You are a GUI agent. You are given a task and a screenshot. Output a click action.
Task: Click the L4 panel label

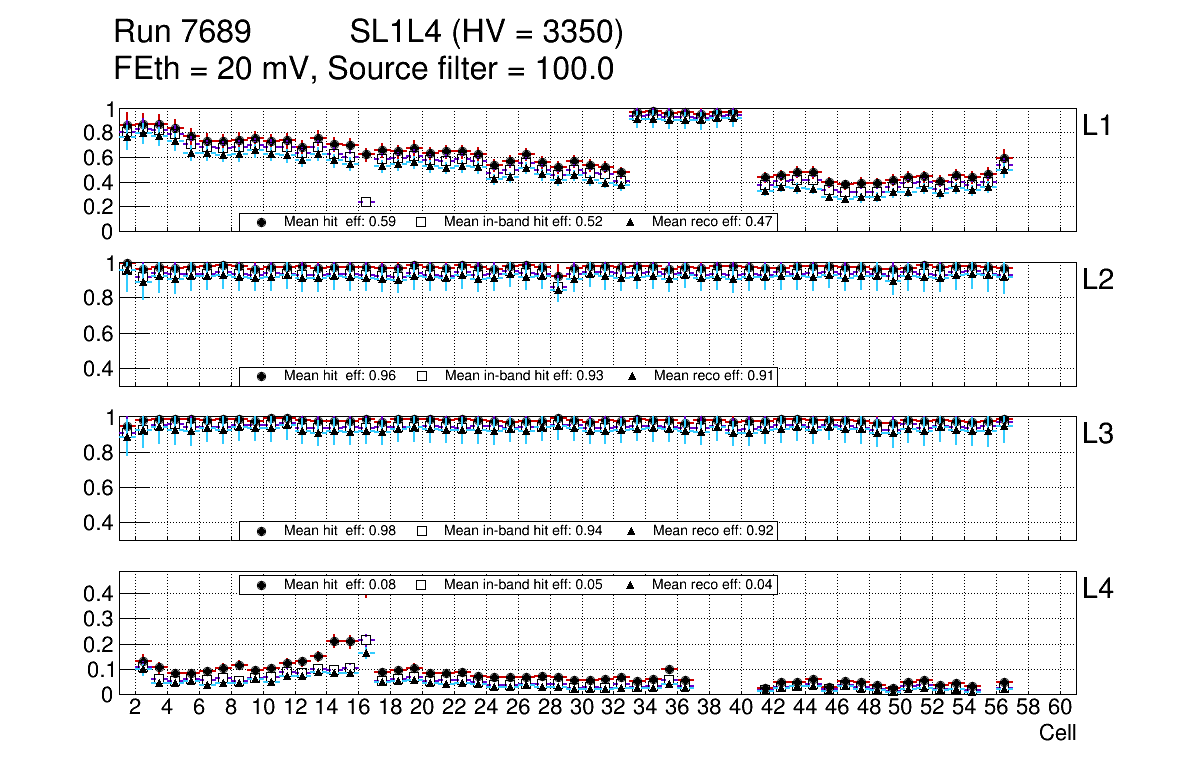click(x=1098, y=589)
